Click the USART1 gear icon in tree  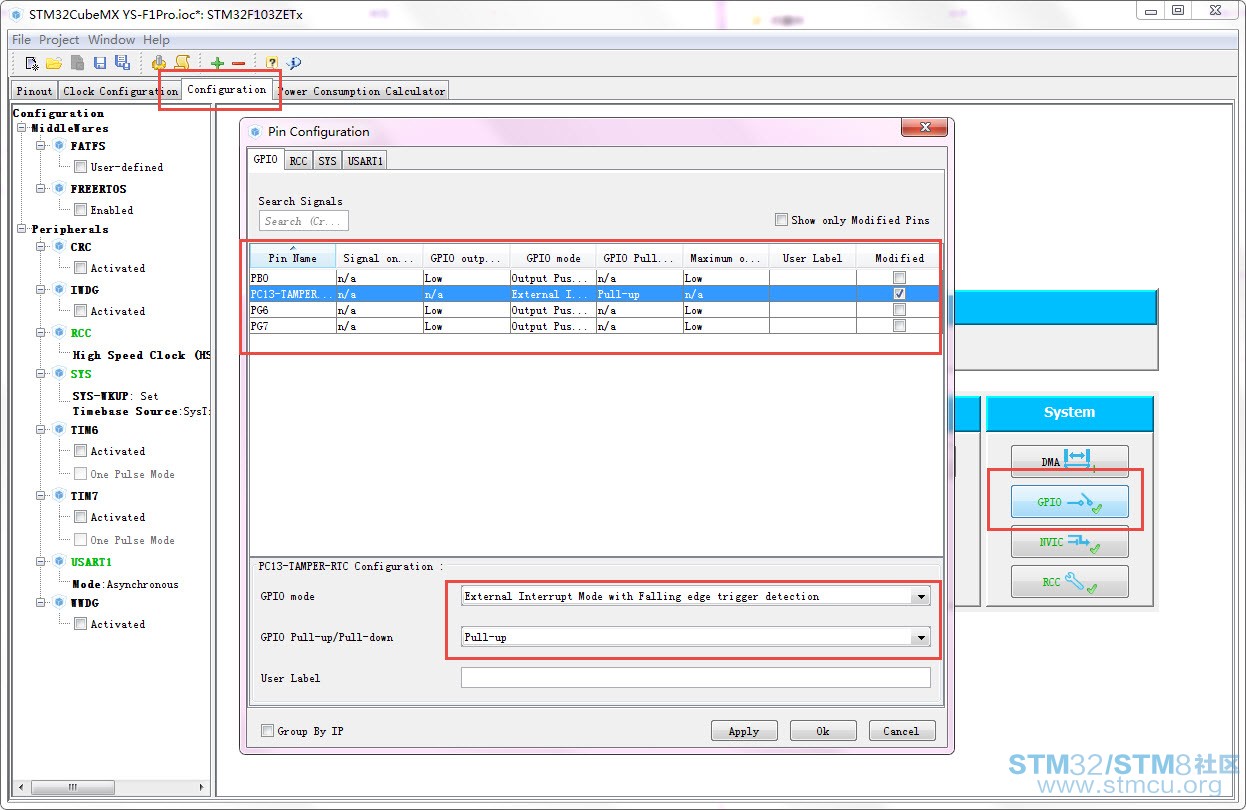click(59, 561)
